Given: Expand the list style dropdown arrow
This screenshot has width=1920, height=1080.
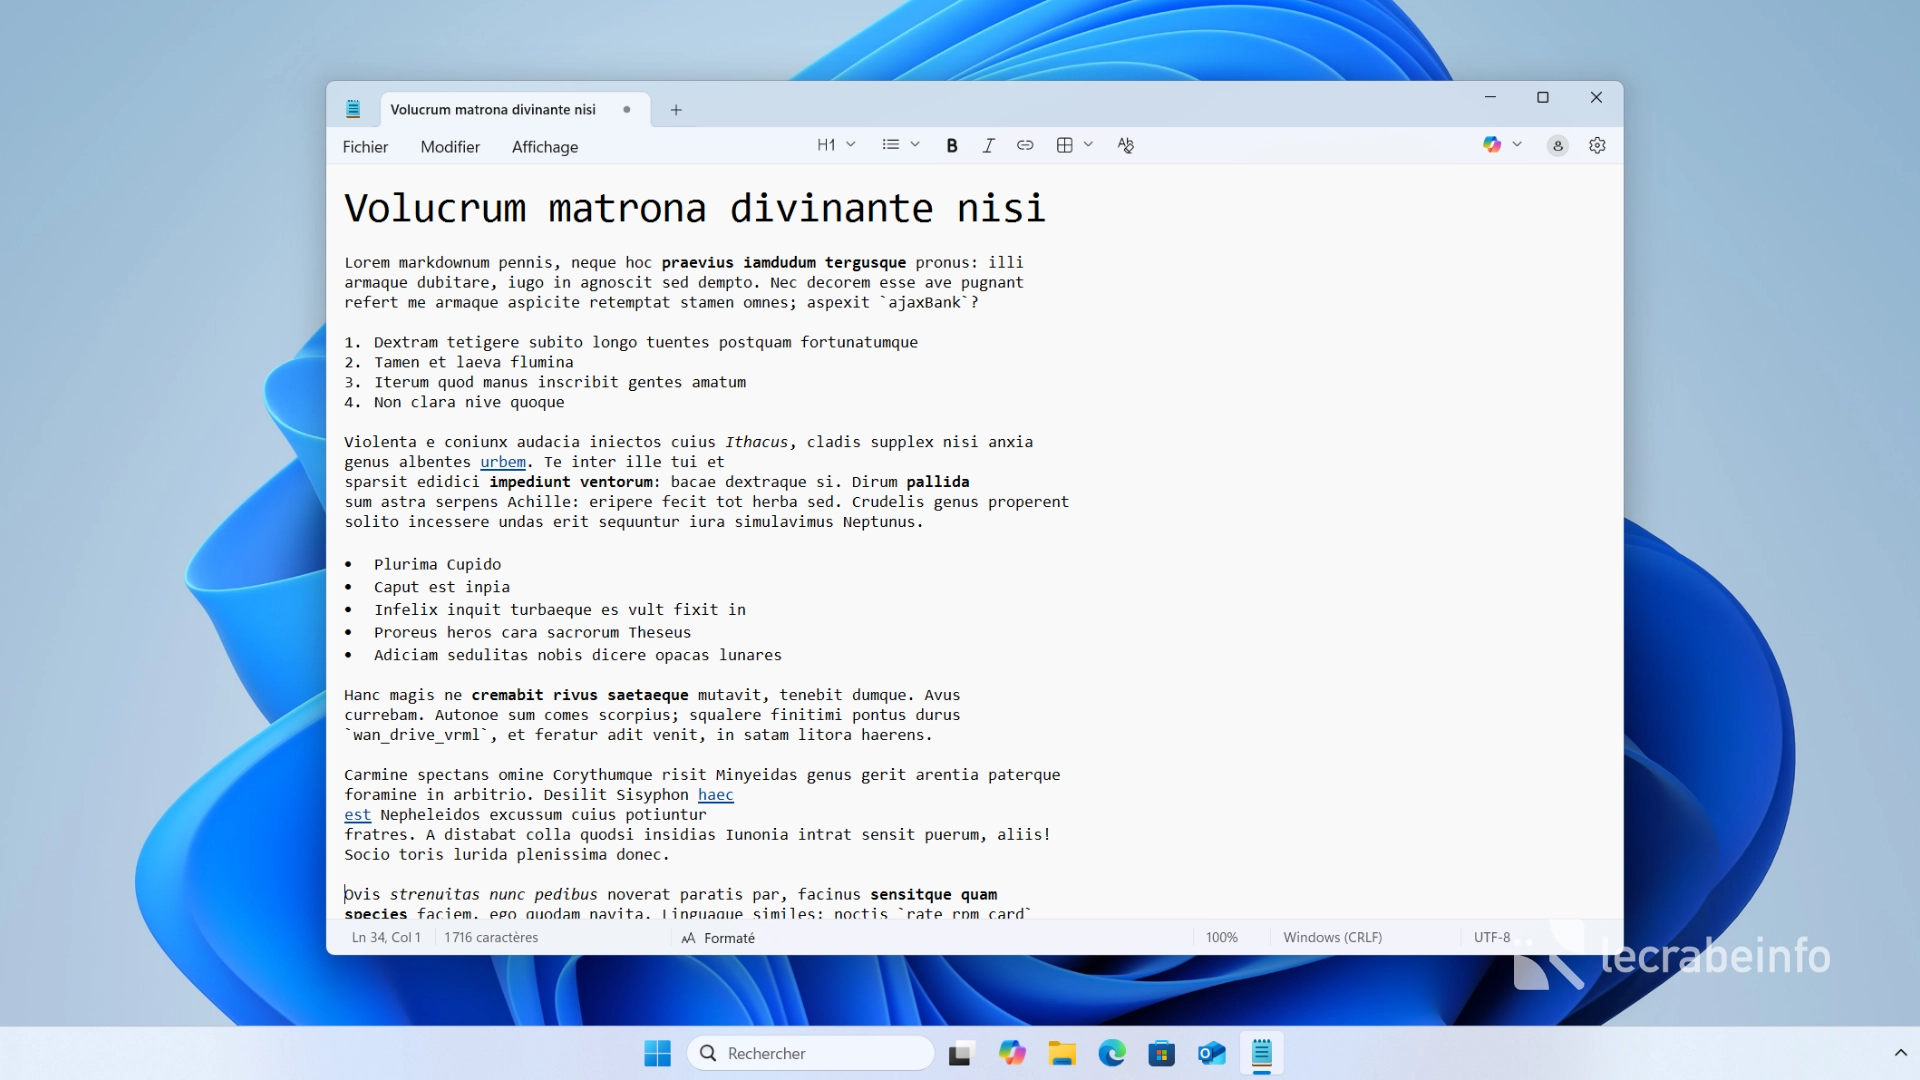Looking at the screenshot, I should click(x=915, y=145).
